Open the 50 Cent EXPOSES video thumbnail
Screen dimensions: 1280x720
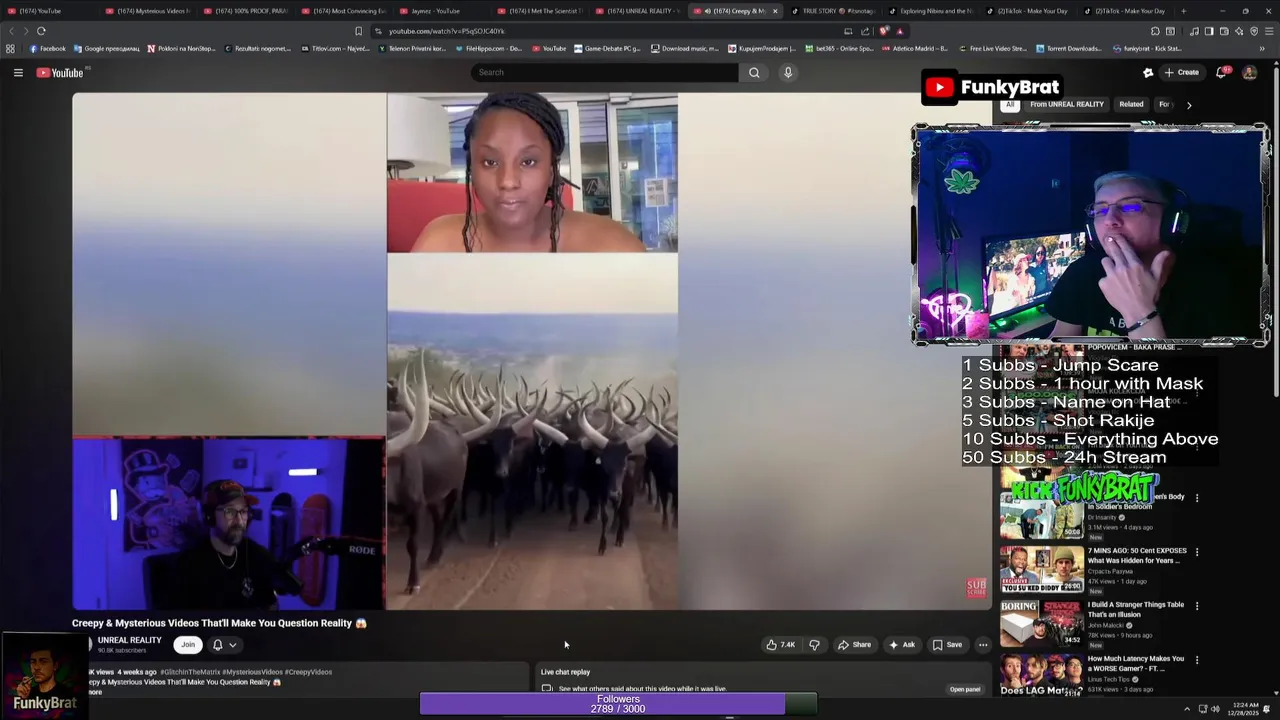(x=1041, y=569)
